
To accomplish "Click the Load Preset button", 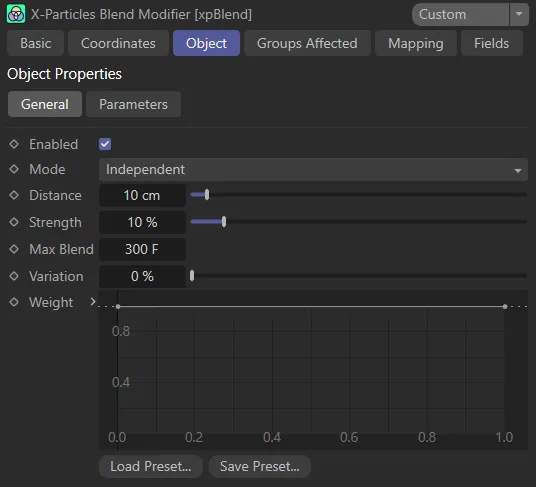I will click(151, 466).
